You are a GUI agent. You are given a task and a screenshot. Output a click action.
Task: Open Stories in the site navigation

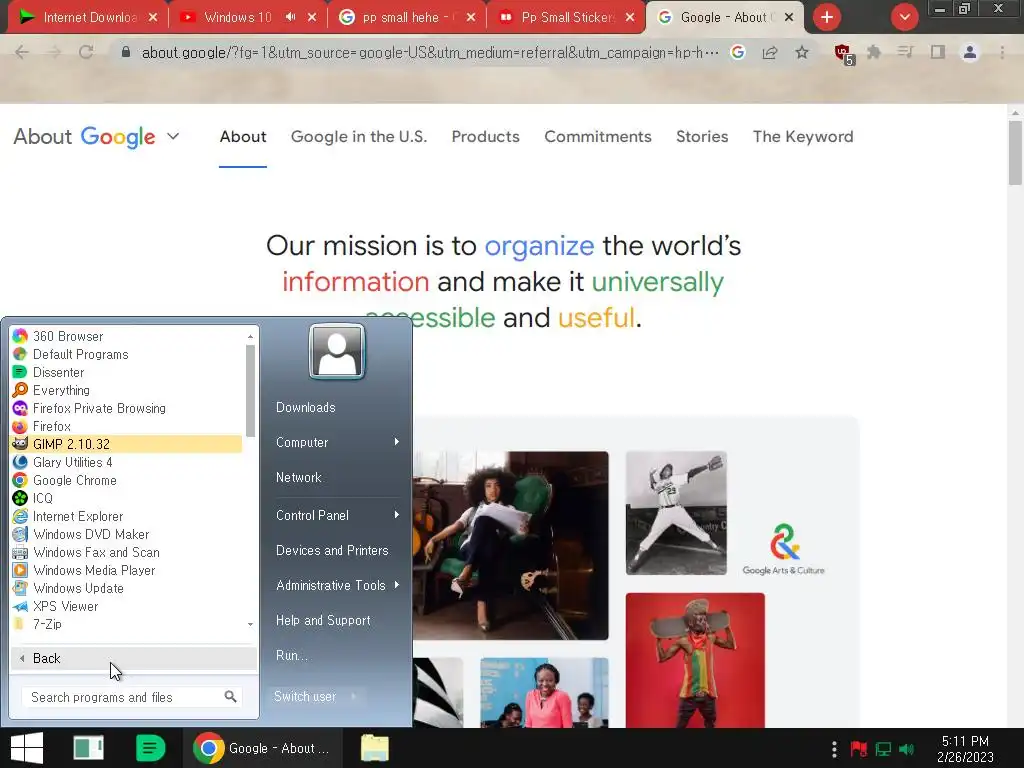point(702,136)
